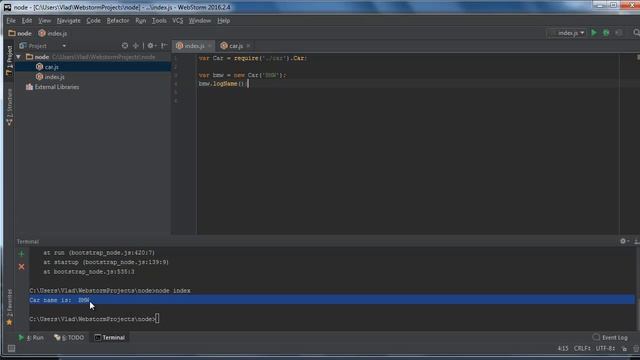The image size is (640, 360).
Task: Open Project panel gear settings icon
Action: point(151,46)
